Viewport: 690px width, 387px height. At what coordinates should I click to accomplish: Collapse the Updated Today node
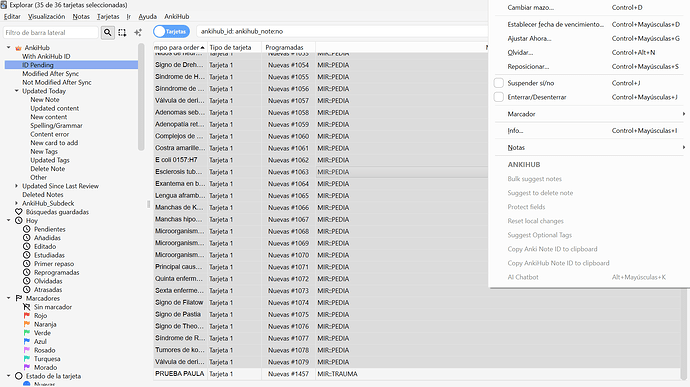tap(17, 91)
